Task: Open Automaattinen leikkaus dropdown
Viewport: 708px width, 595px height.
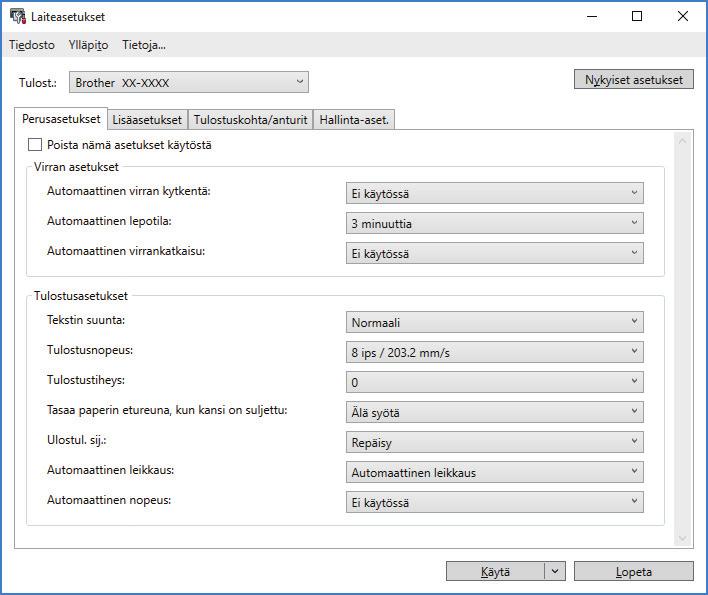Action: click(x=494, y=472)
